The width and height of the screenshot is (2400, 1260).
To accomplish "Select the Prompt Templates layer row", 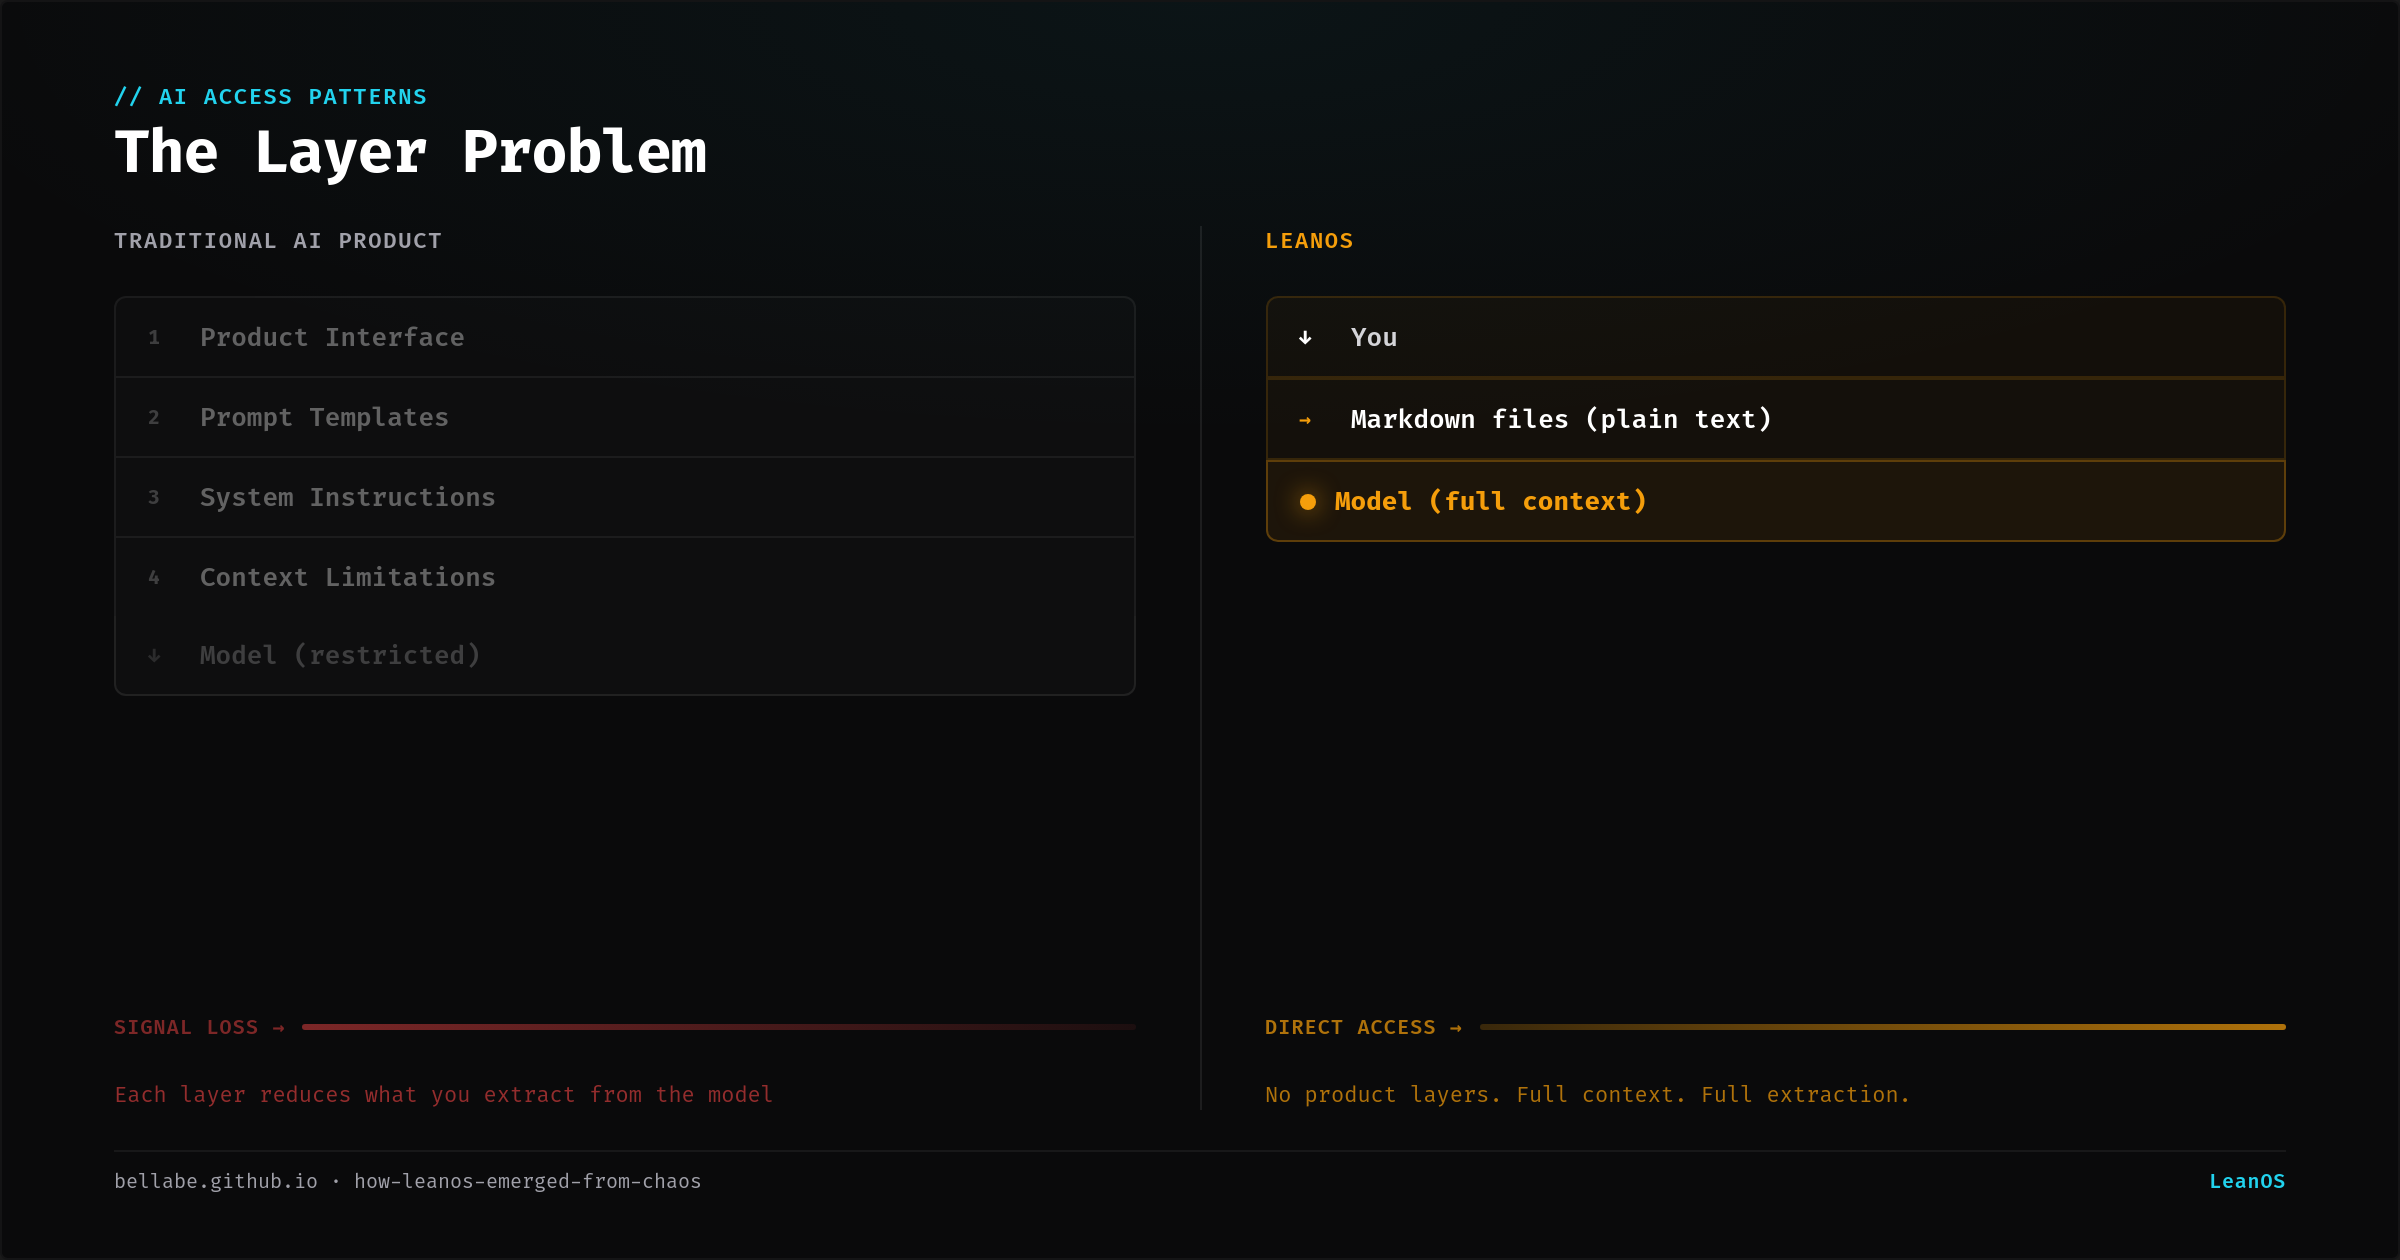I will 625,418.
